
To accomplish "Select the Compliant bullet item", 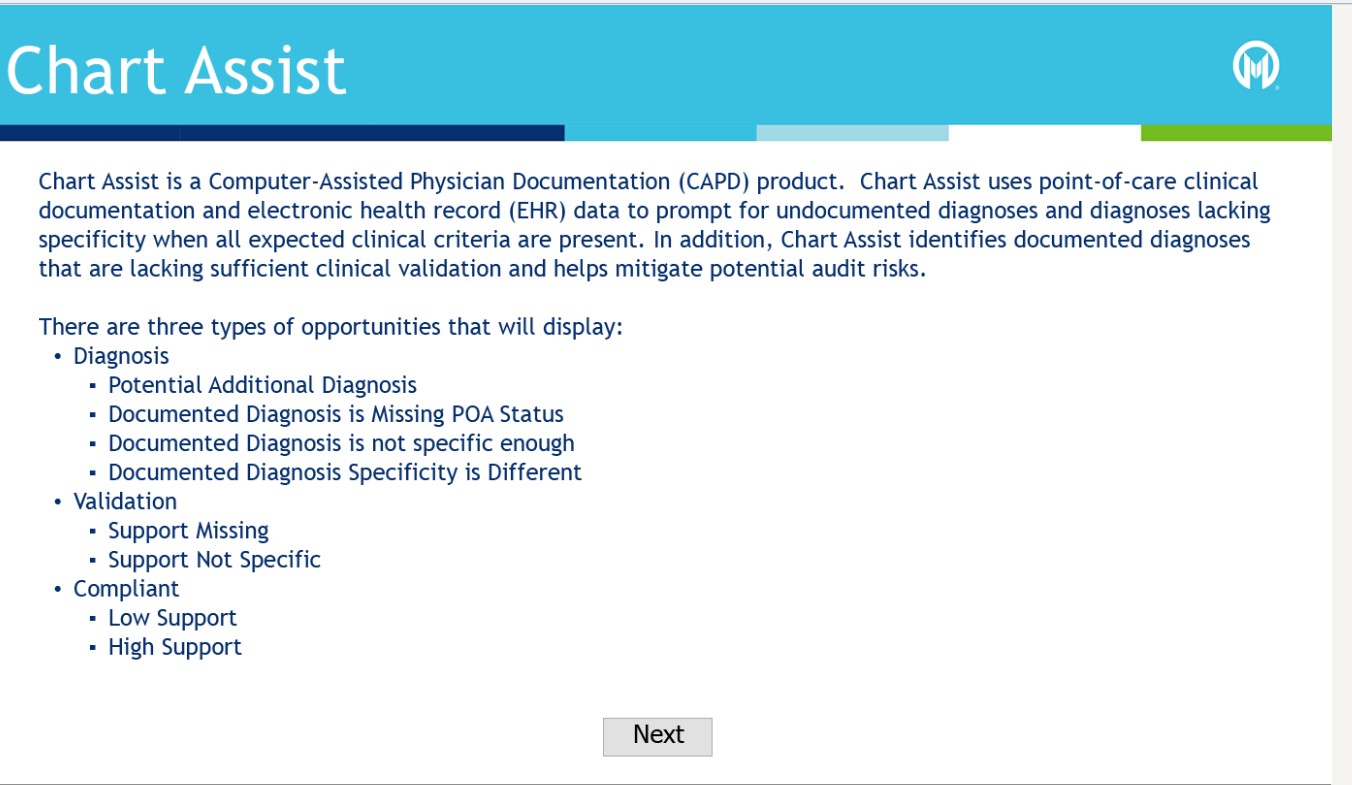I will click(x=126, y=588).
